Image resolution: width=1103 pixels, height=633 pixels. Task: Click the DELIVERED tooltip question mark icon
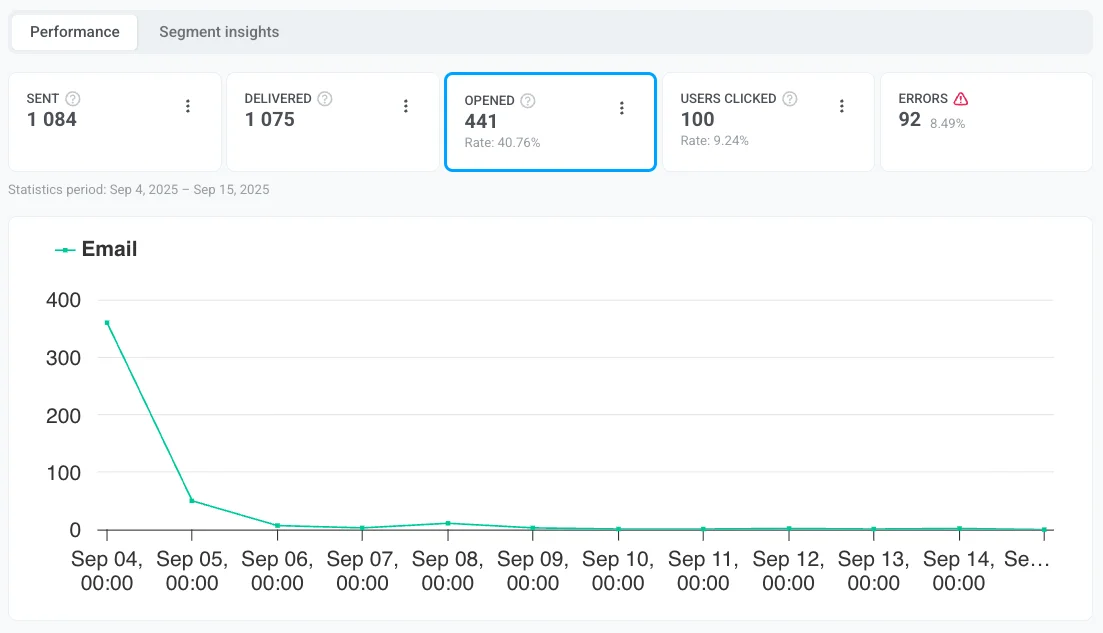[x=322, y=98]
